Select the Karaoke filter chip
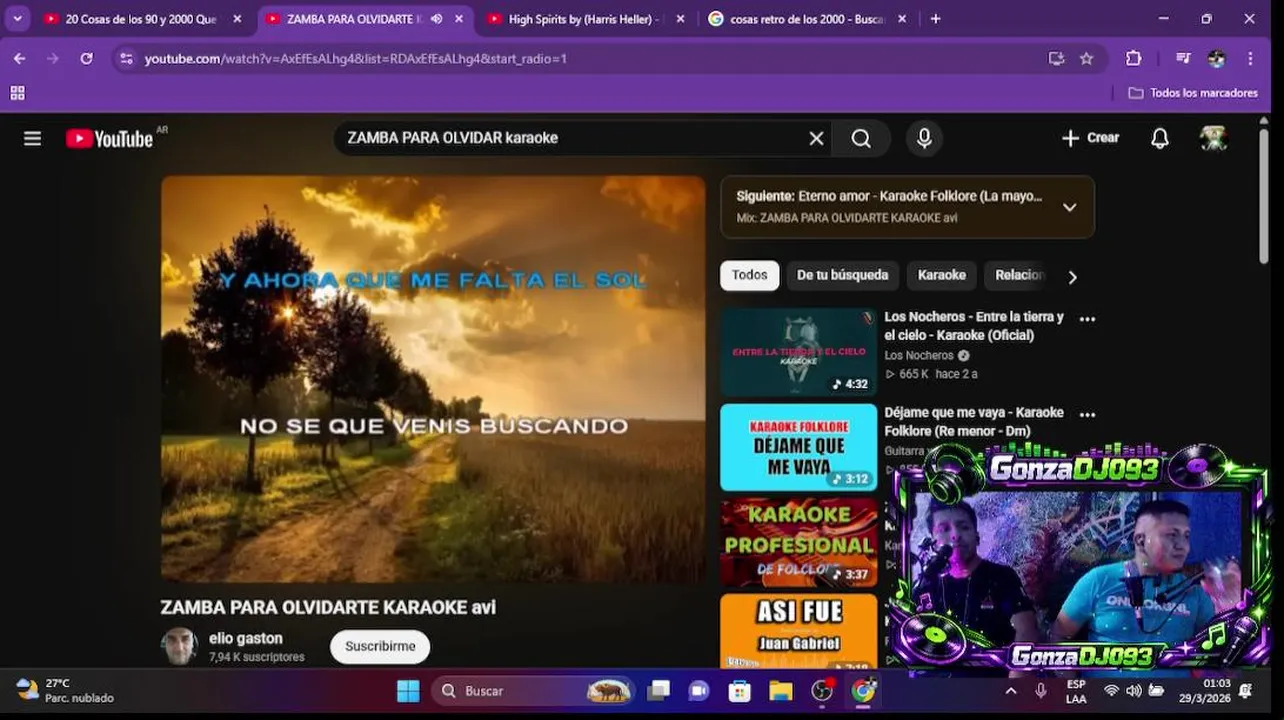The height and width of the screenshot is (720, 1284). (942, 275)
